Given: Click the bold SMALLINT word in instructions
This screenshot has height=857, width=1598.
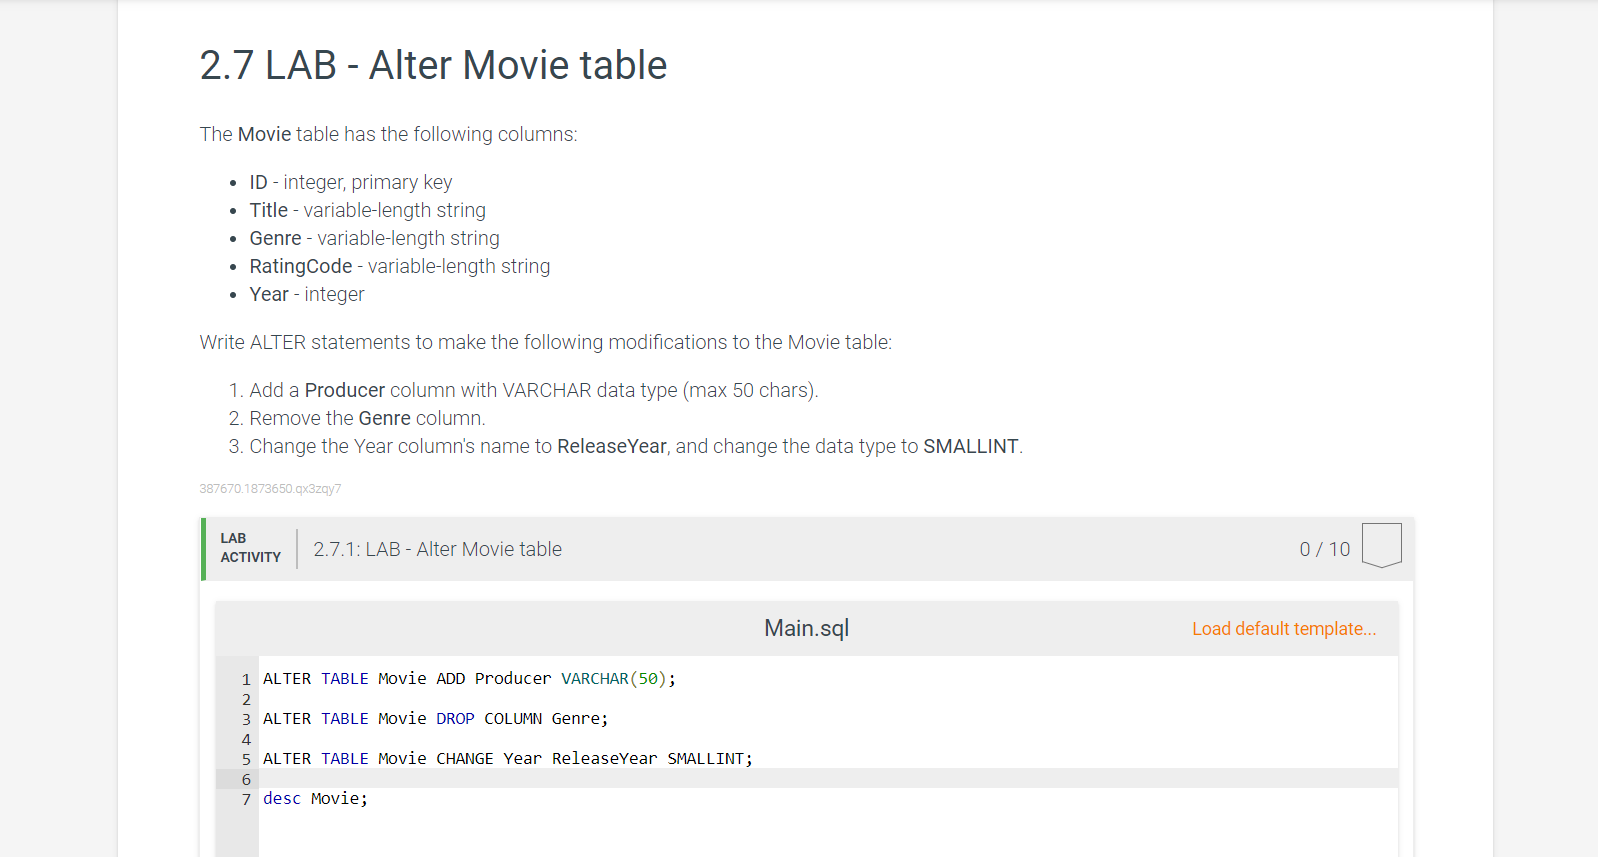Looking at the screenshot, I should coord(970,447).
